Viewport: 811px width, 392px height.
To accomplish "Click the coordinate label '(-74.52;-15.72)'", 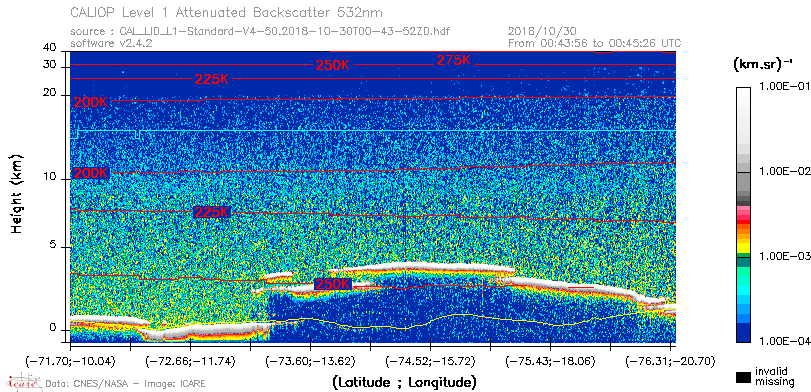I will click(x=431, y=361).
